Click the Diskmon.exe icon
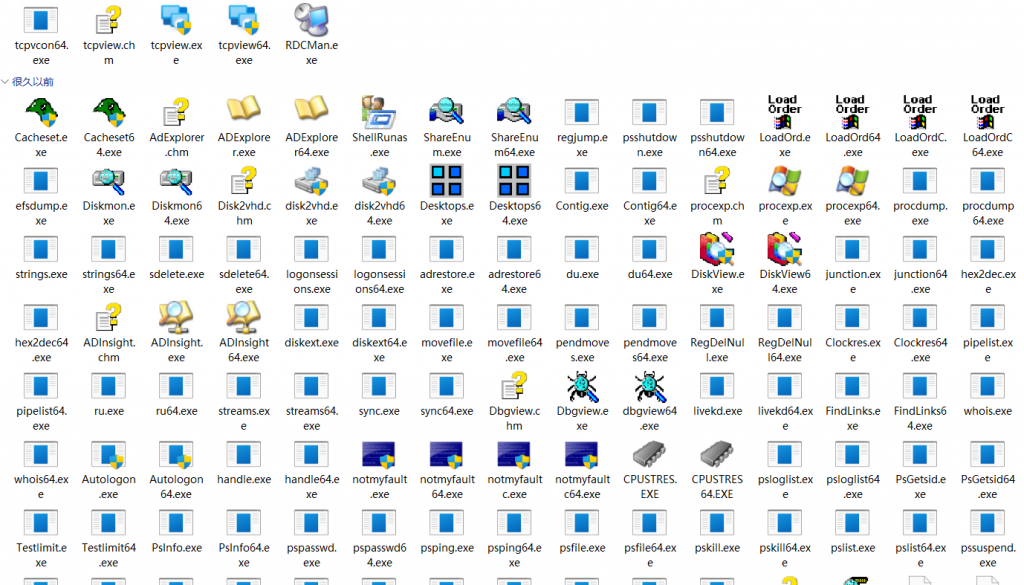Image resolution: width=1024 pixels, height=585 pixels. 108,181
